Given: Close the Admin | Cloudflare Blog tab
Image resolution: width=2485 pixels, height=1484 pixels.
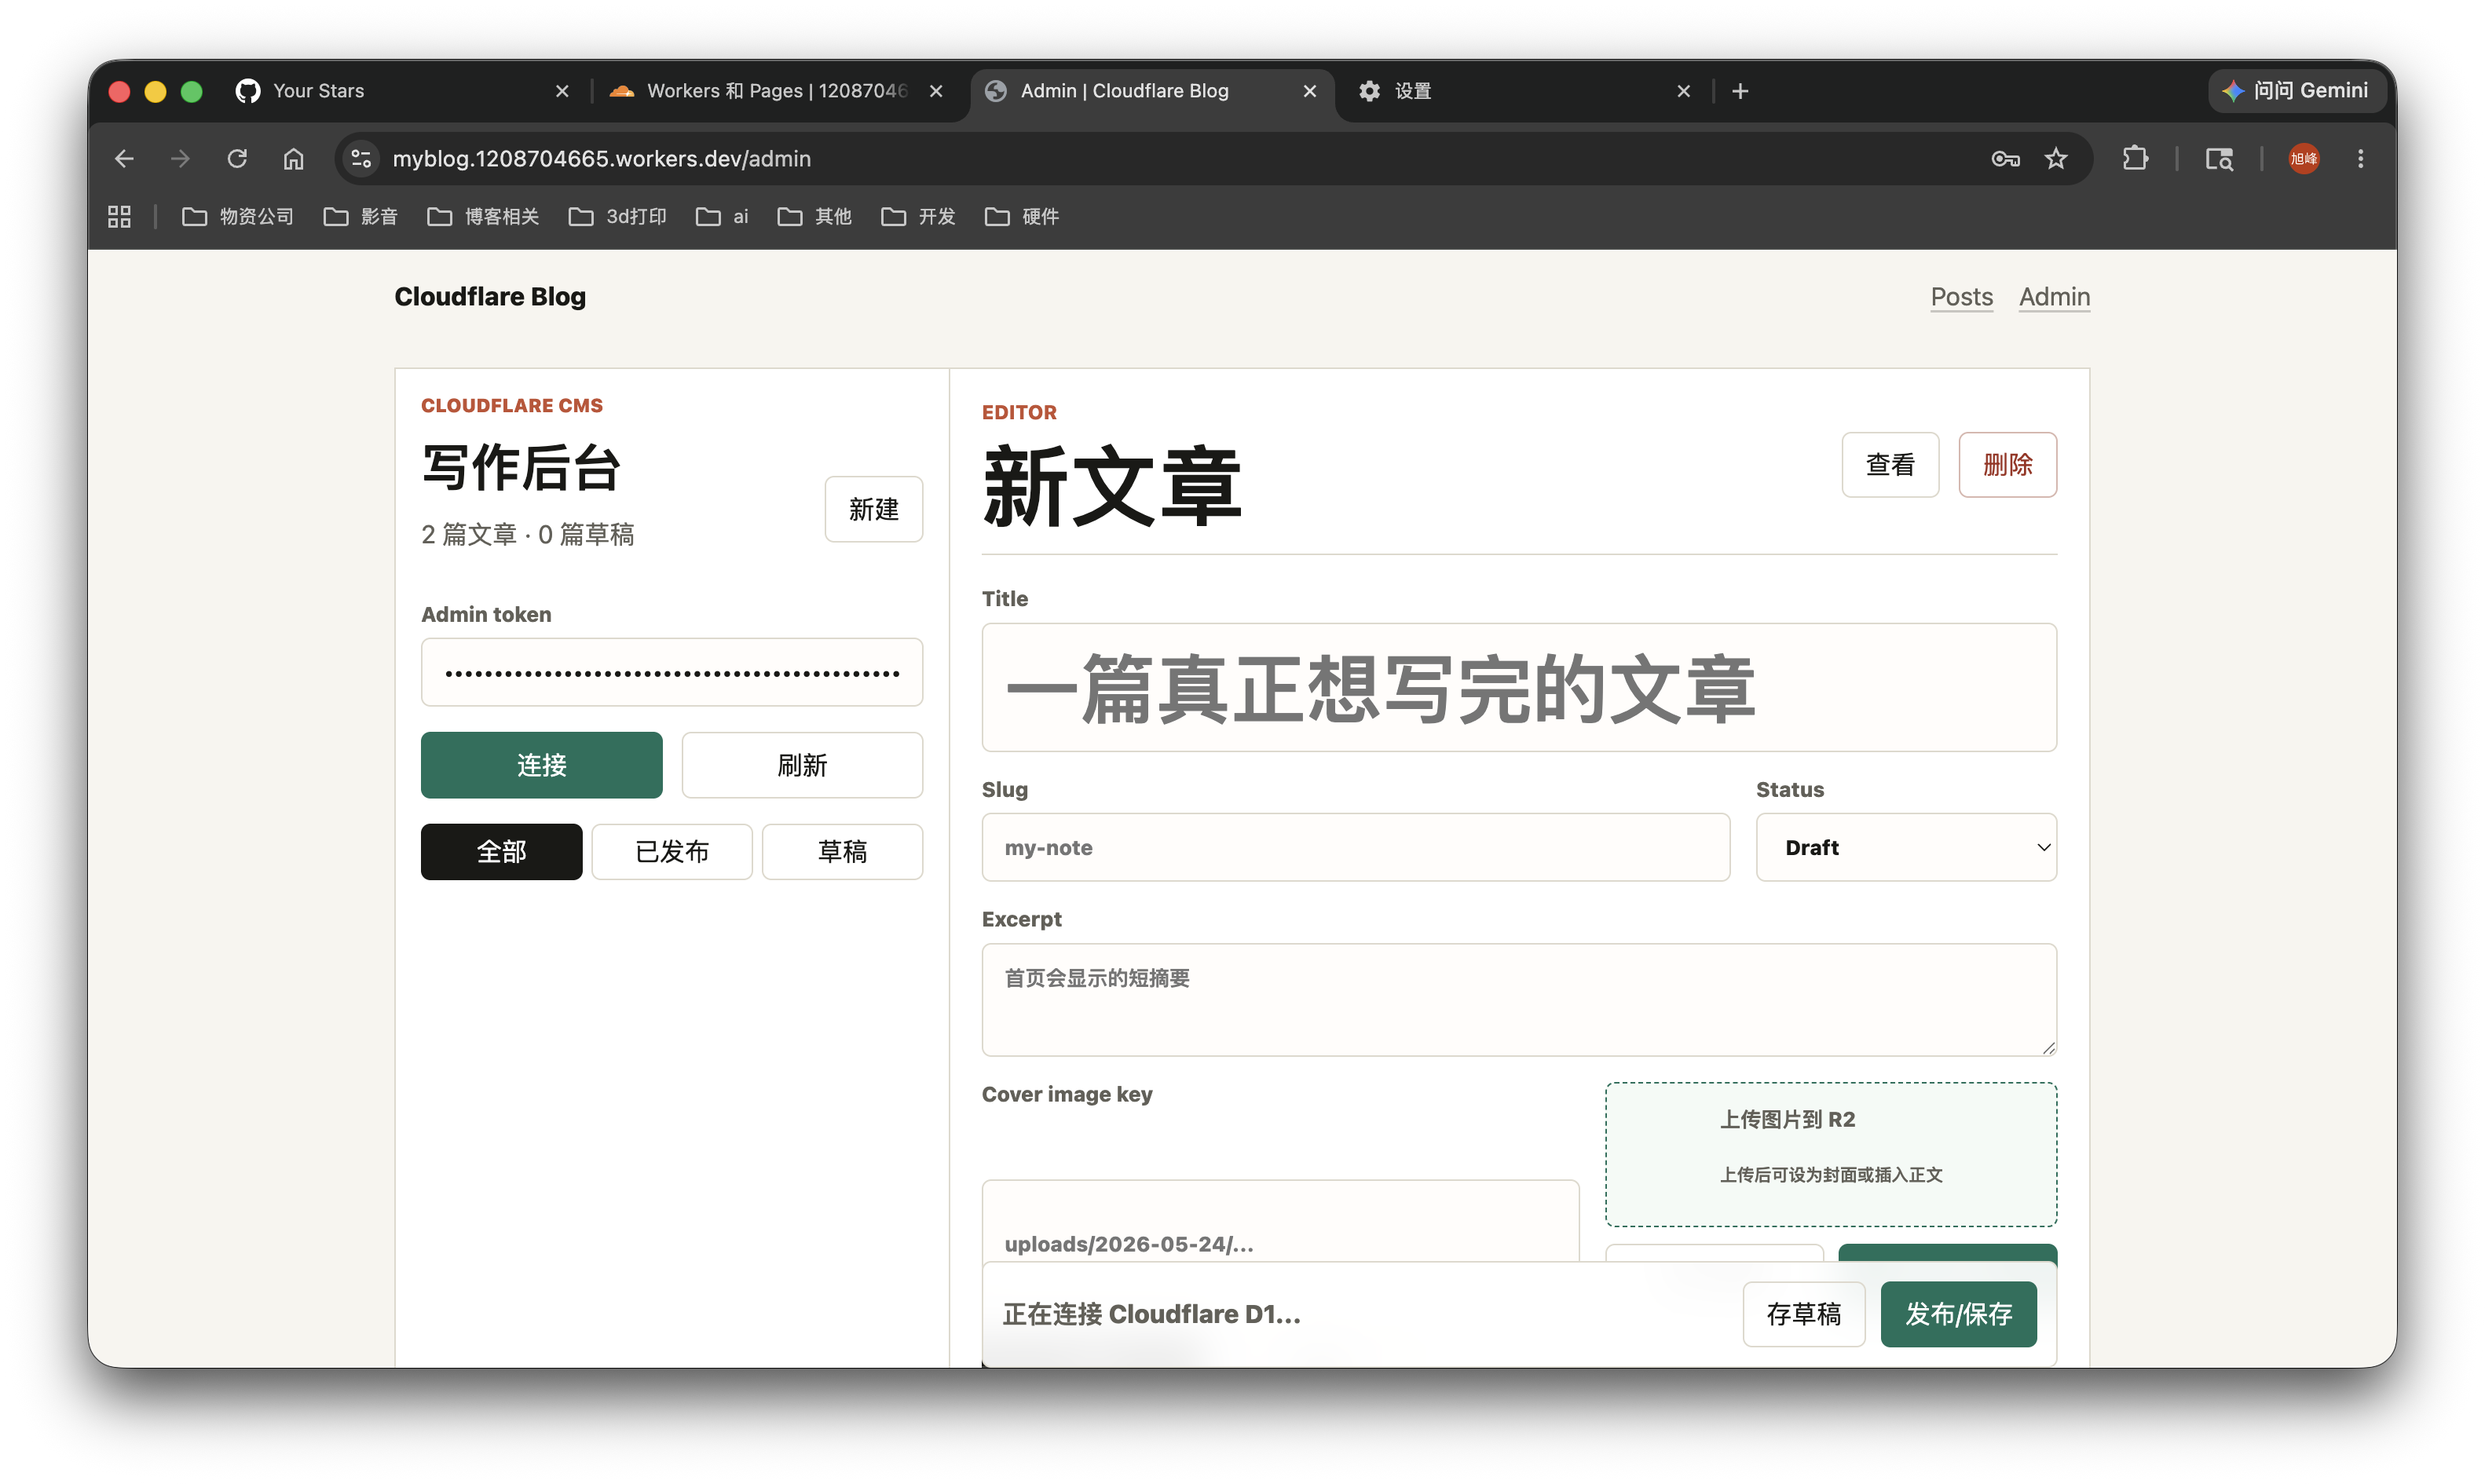Looking at the screenshot, I should point(1310,91).
